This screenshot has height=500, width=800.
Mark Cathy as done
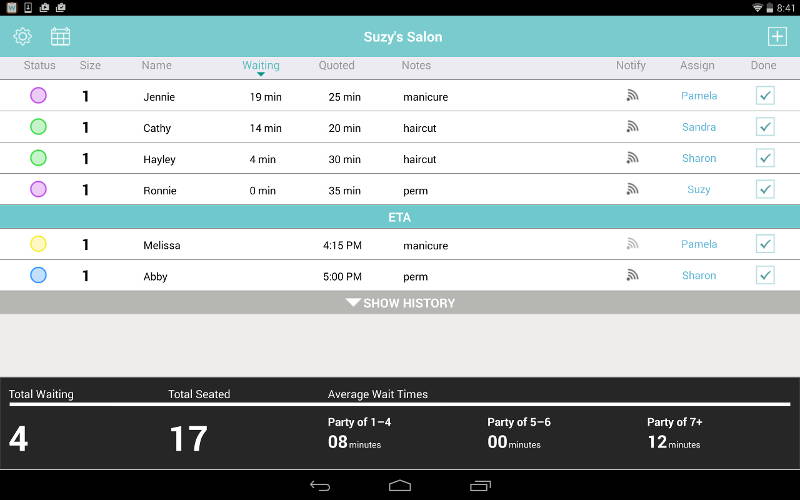point(765,127)
